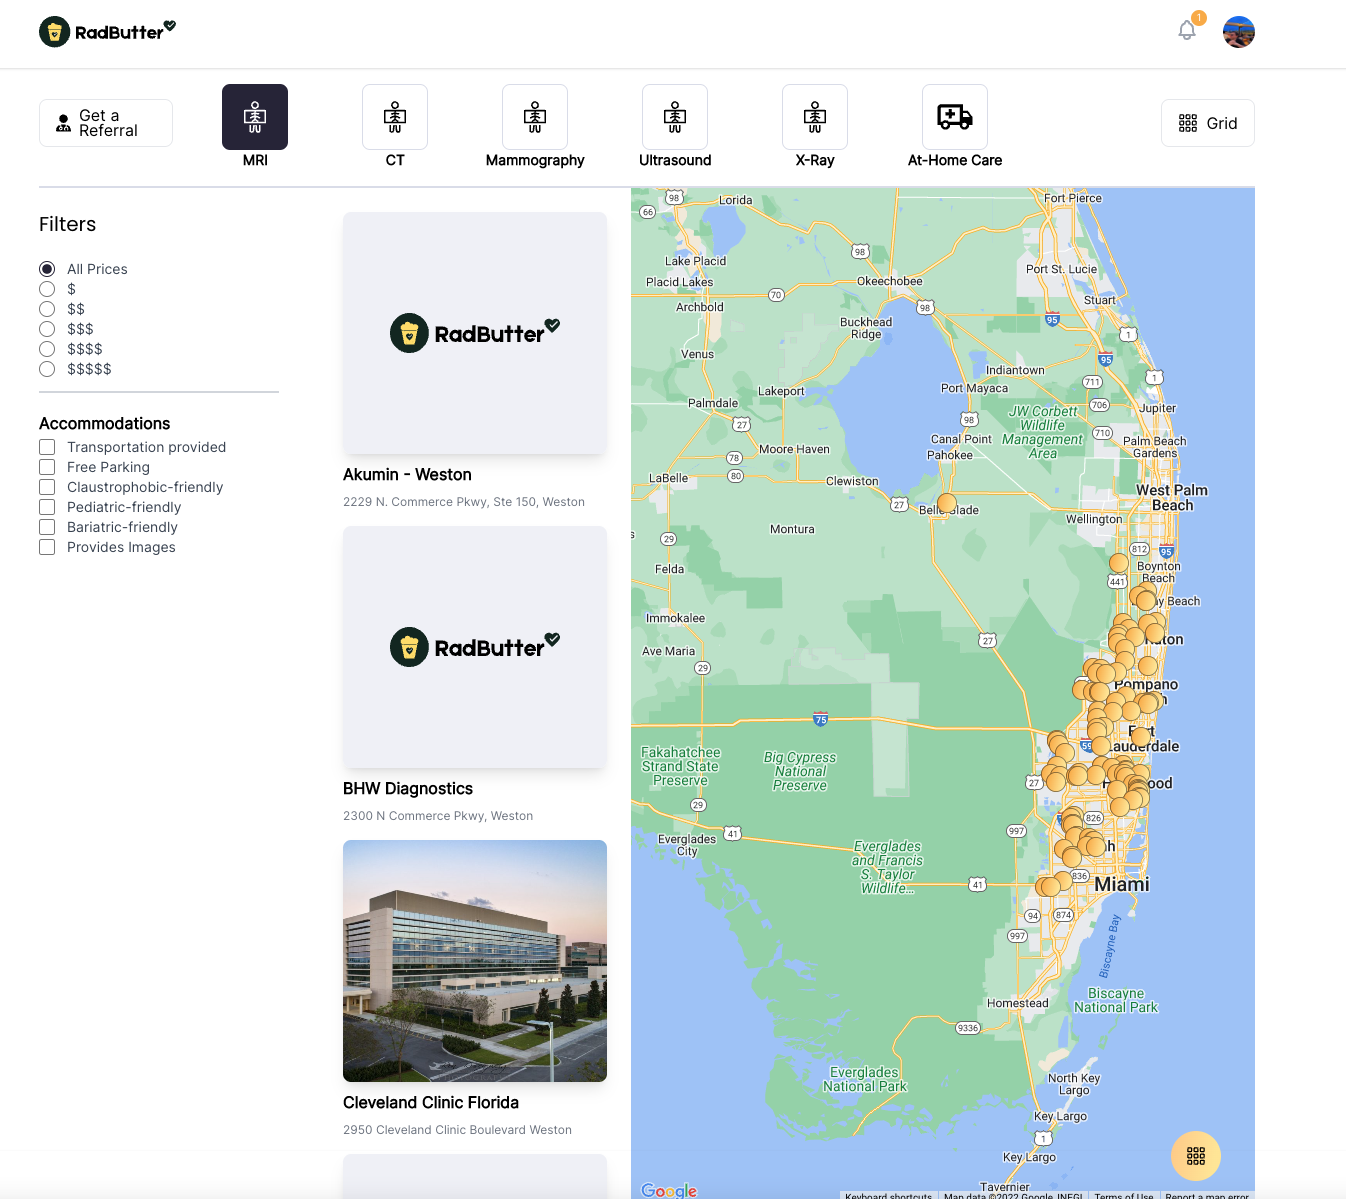Click the Belle Glade map marker
Image resolution: width=1346 pixels, height=1199 pixels.
[x=947, y=503]
